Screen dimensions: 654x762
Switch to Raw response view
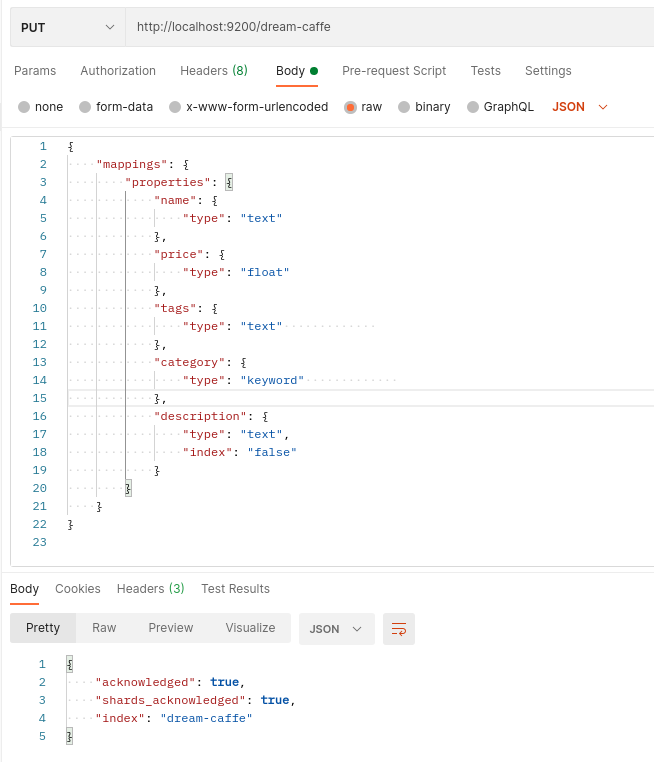tap(104, 628)
